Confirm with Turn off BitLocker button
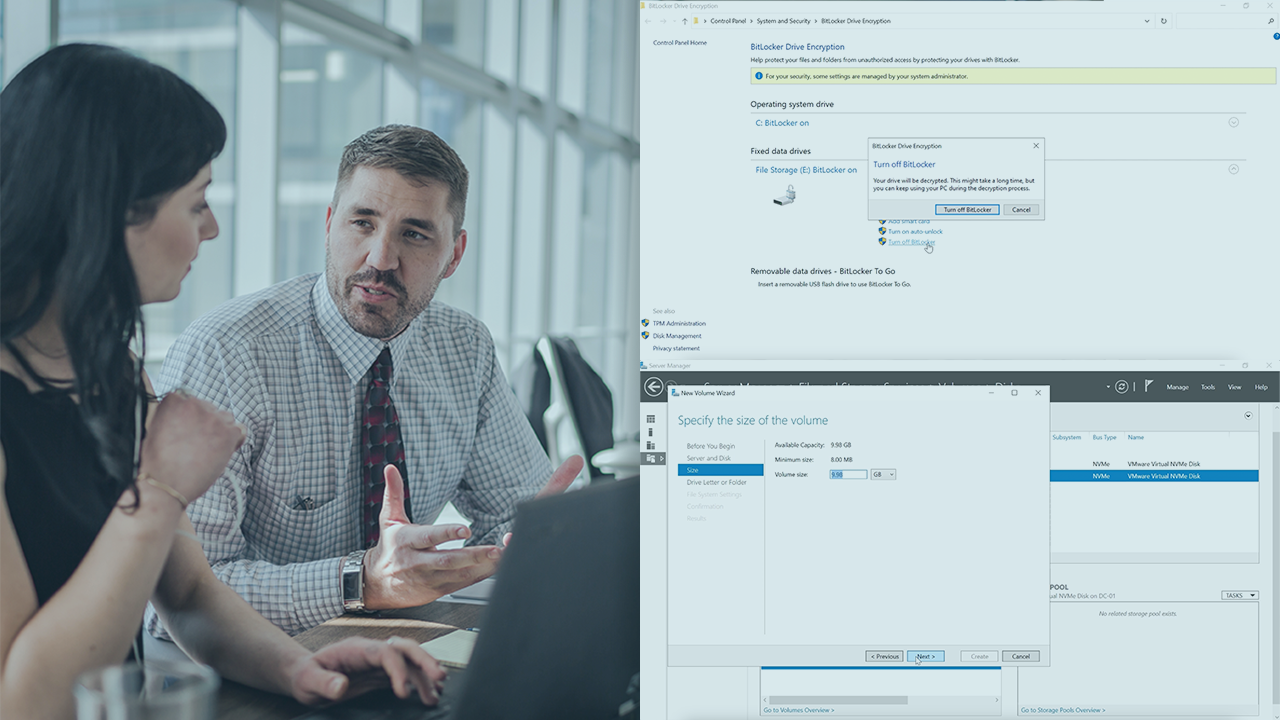Viewport: 1280px width, 720px height. 967,210
